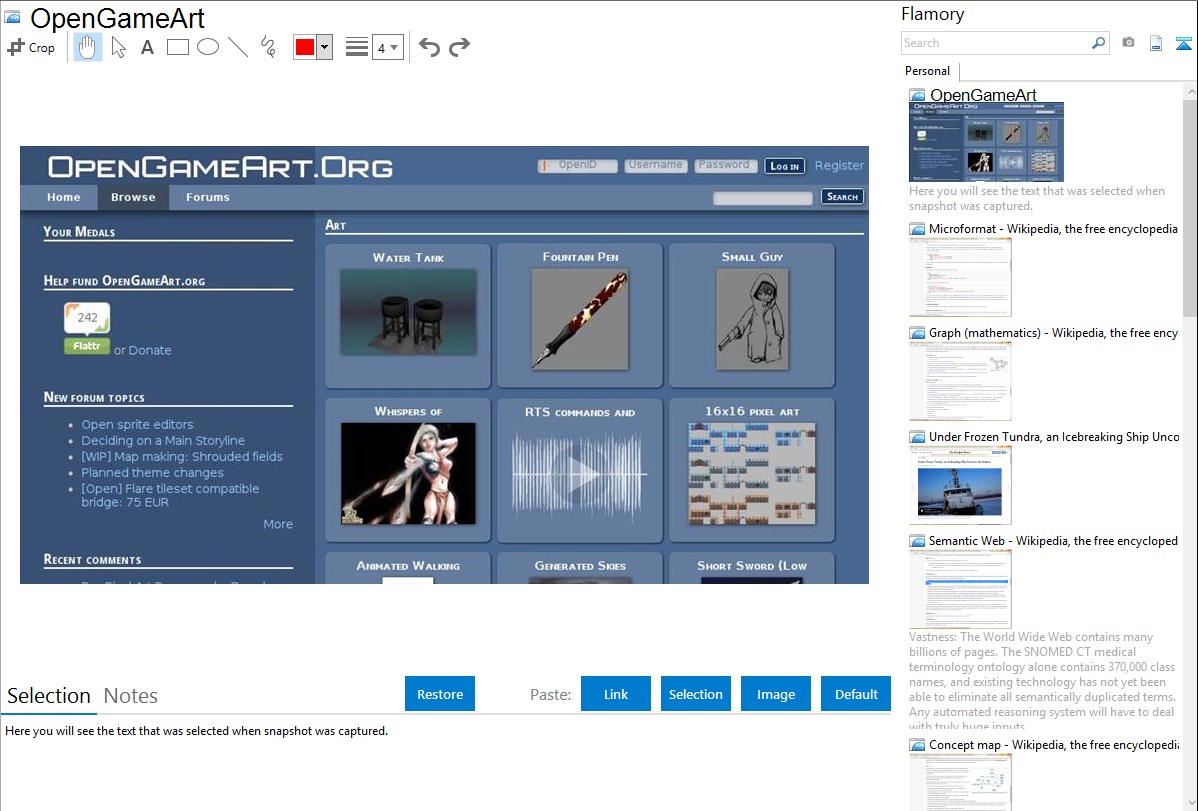
Task: Open 'Planned theme changes' forum topic
Action: 153,472
